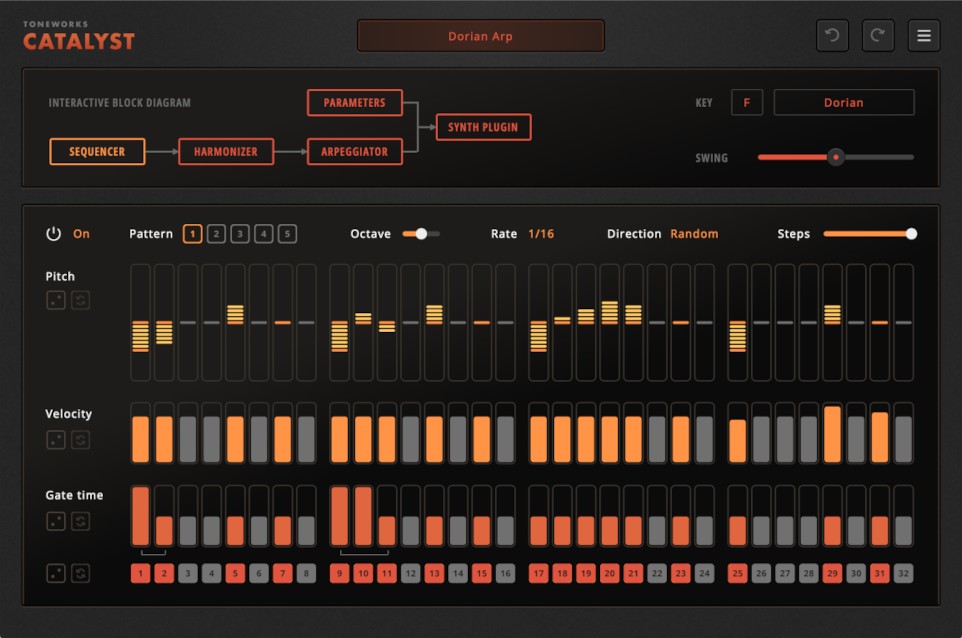Click the Steps slider handle
This screenshot has width=962, height=638.
(911, 234)
